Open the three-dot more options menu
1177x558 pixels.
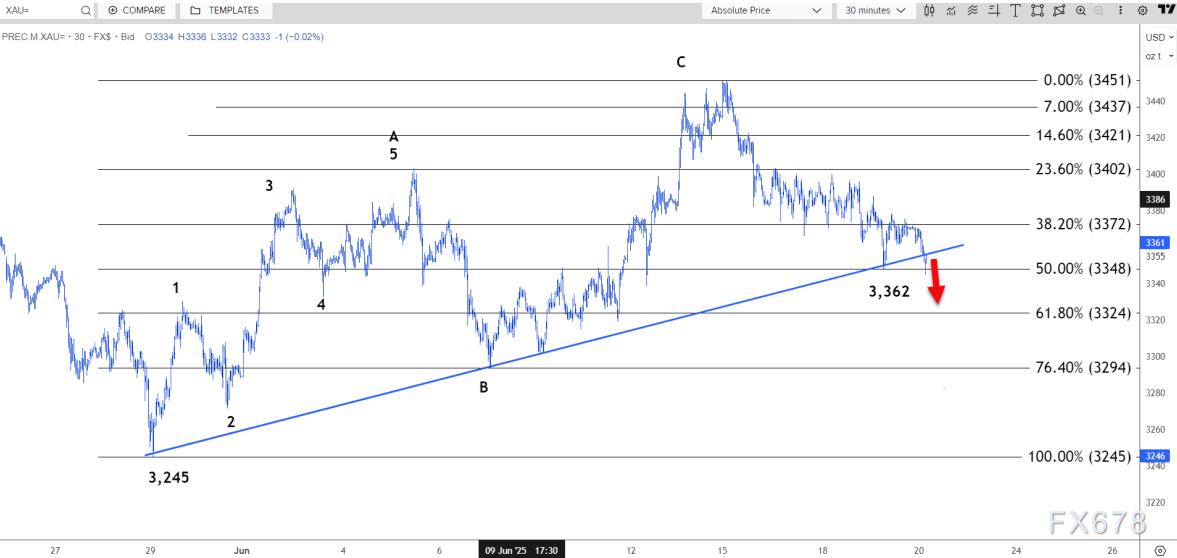(x=1121, y=10)
